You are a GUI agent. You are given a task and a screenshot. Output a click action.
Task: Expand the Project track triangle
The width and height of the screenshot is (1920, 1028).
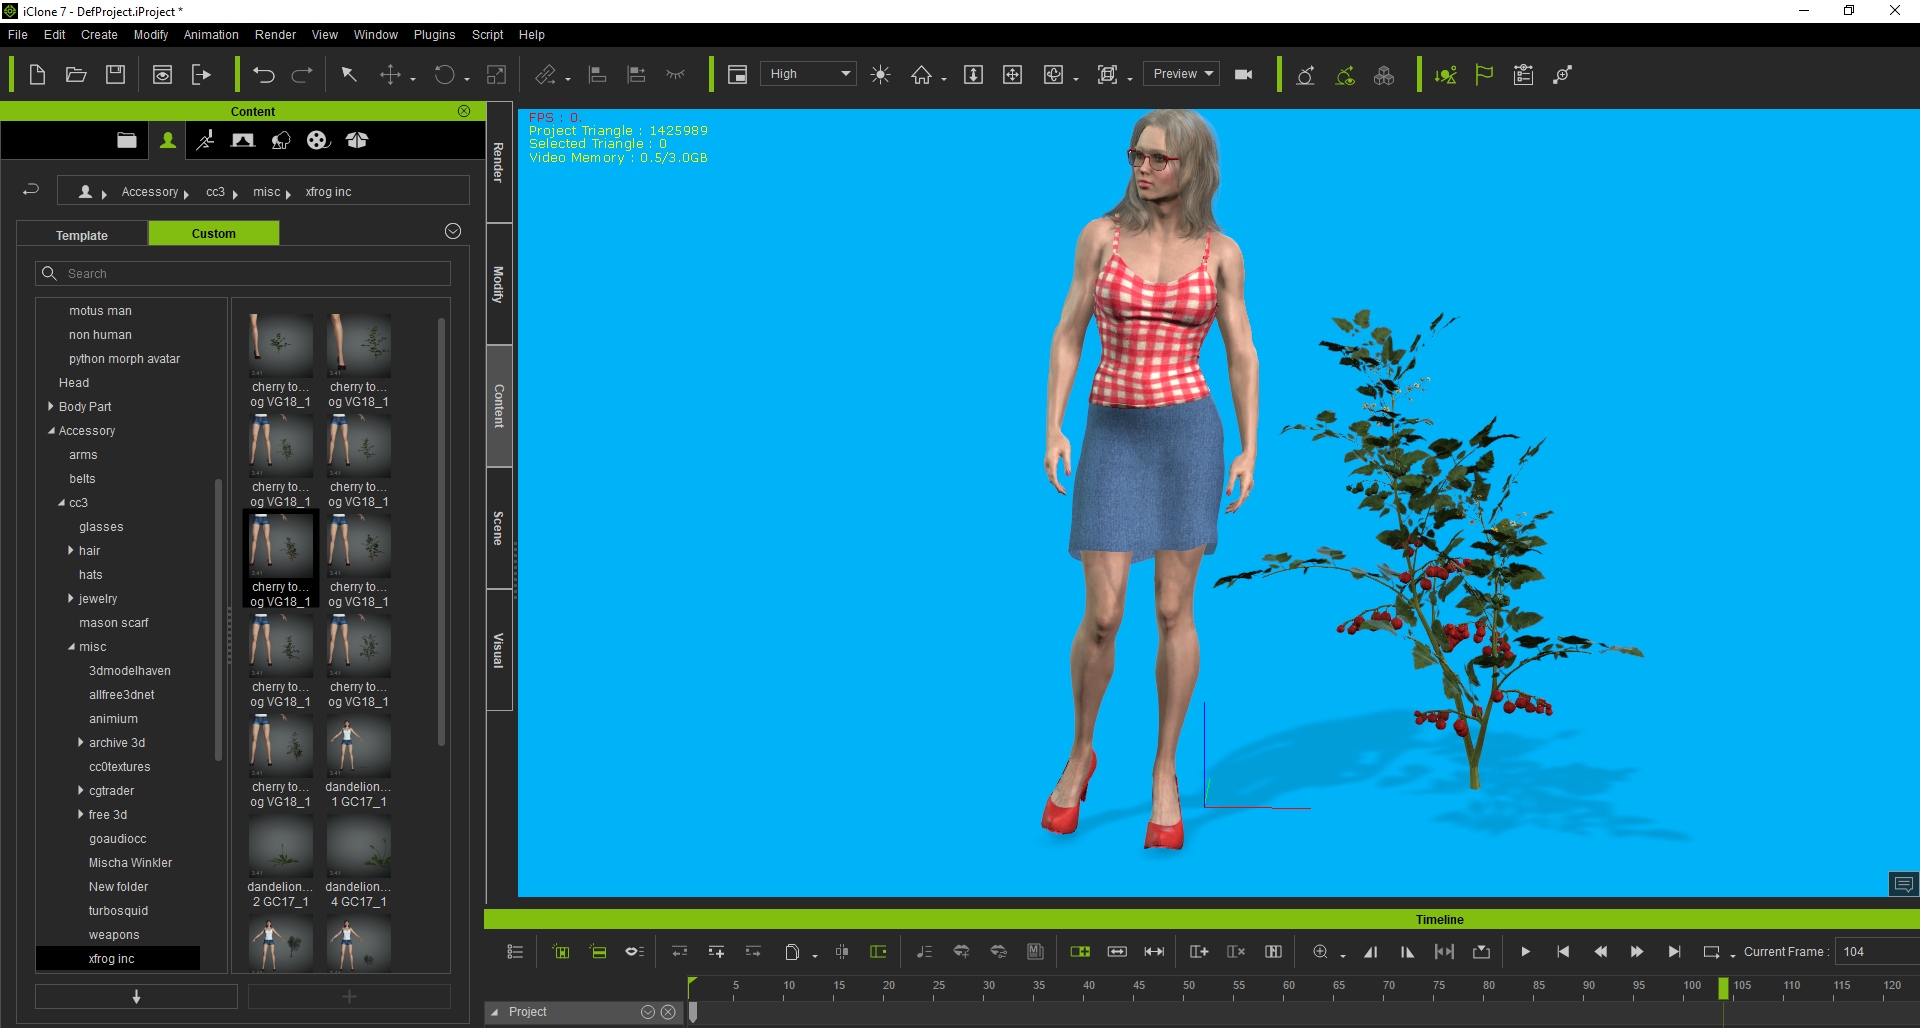pos(494,1012)
